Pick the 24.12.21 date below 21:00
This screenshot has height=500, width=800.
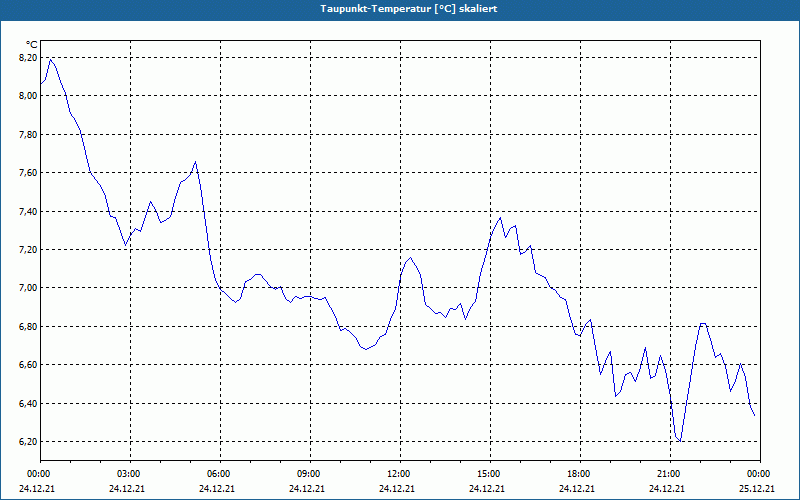tap(666, 488)
